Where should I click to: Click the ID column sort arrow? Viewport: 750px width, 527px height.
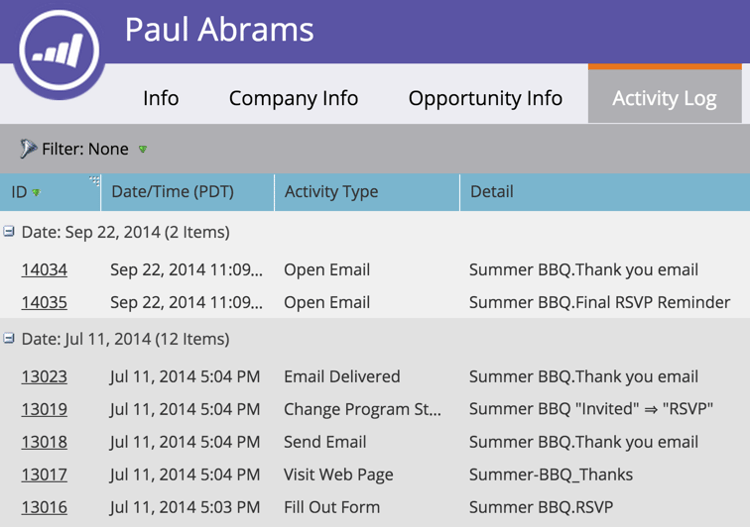(36, 193)
